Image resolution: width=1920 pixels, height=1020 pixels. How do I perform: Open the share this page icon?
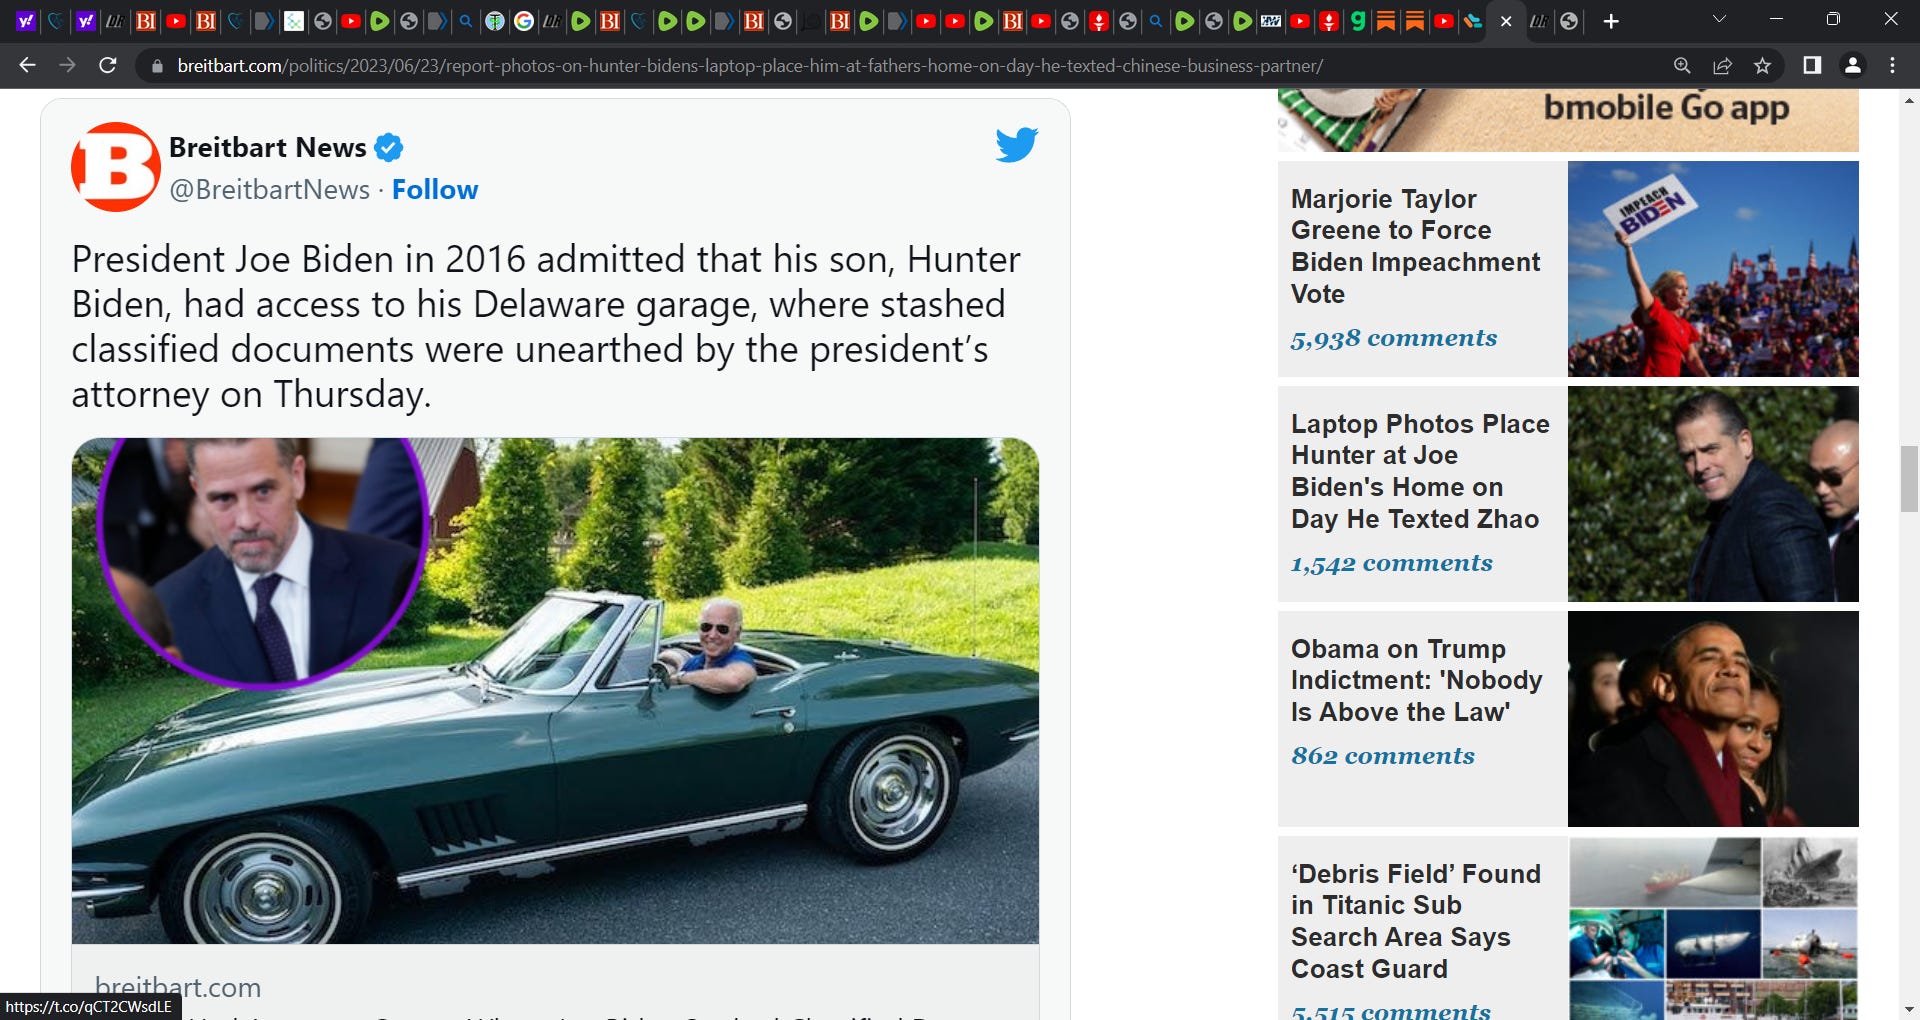[1722, 66]
